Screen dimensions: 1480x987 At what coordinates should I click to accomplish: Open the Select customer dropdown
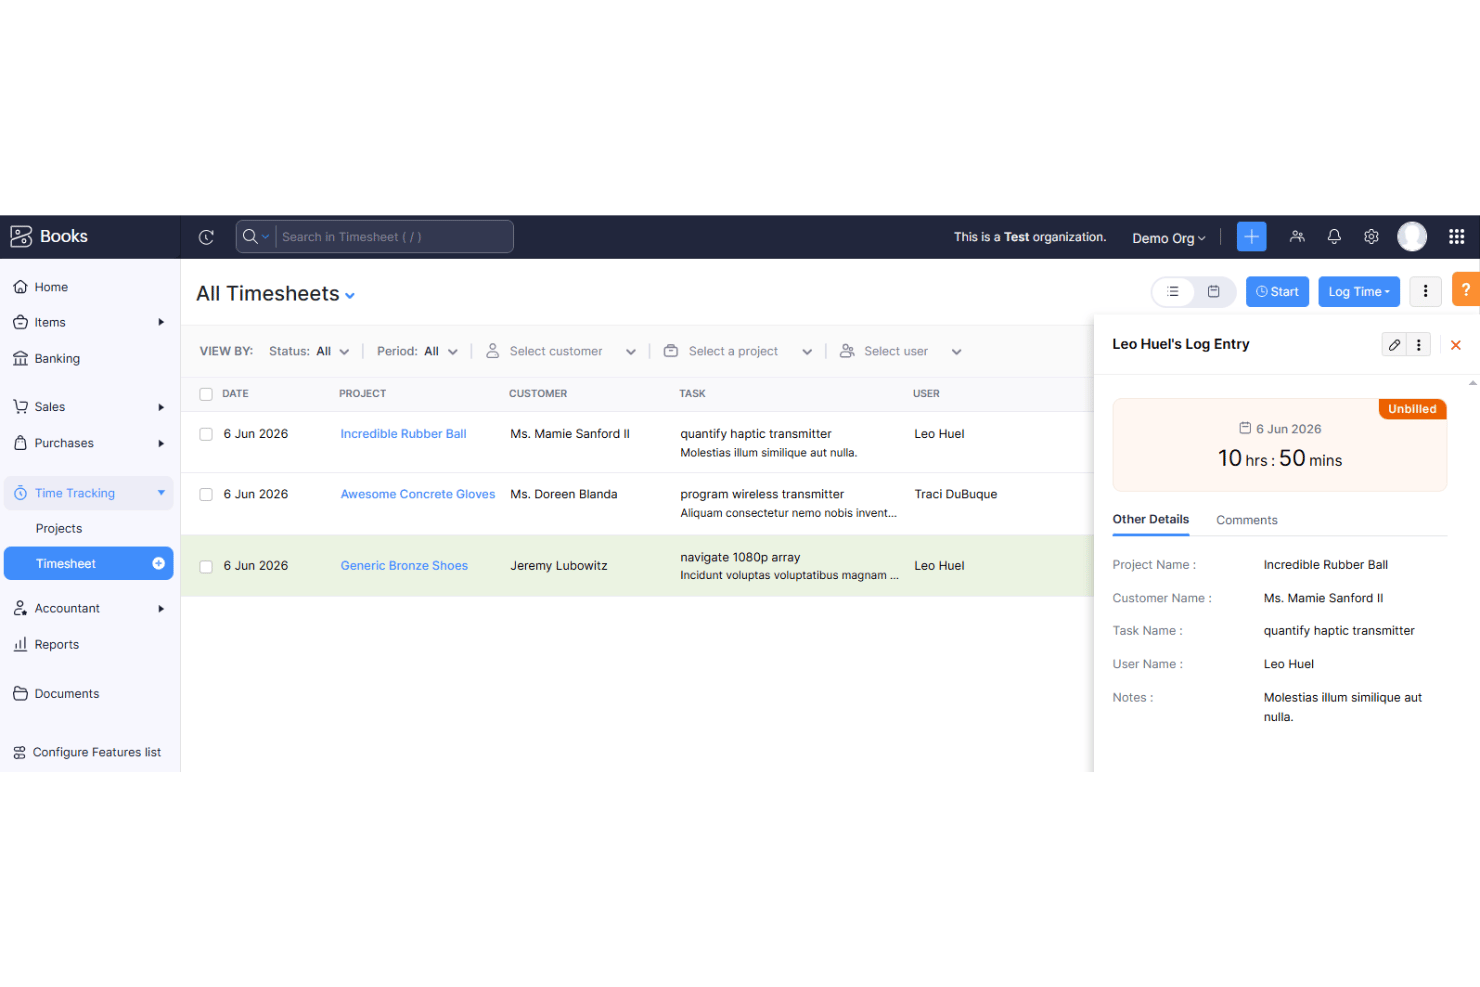click(561, 352)
